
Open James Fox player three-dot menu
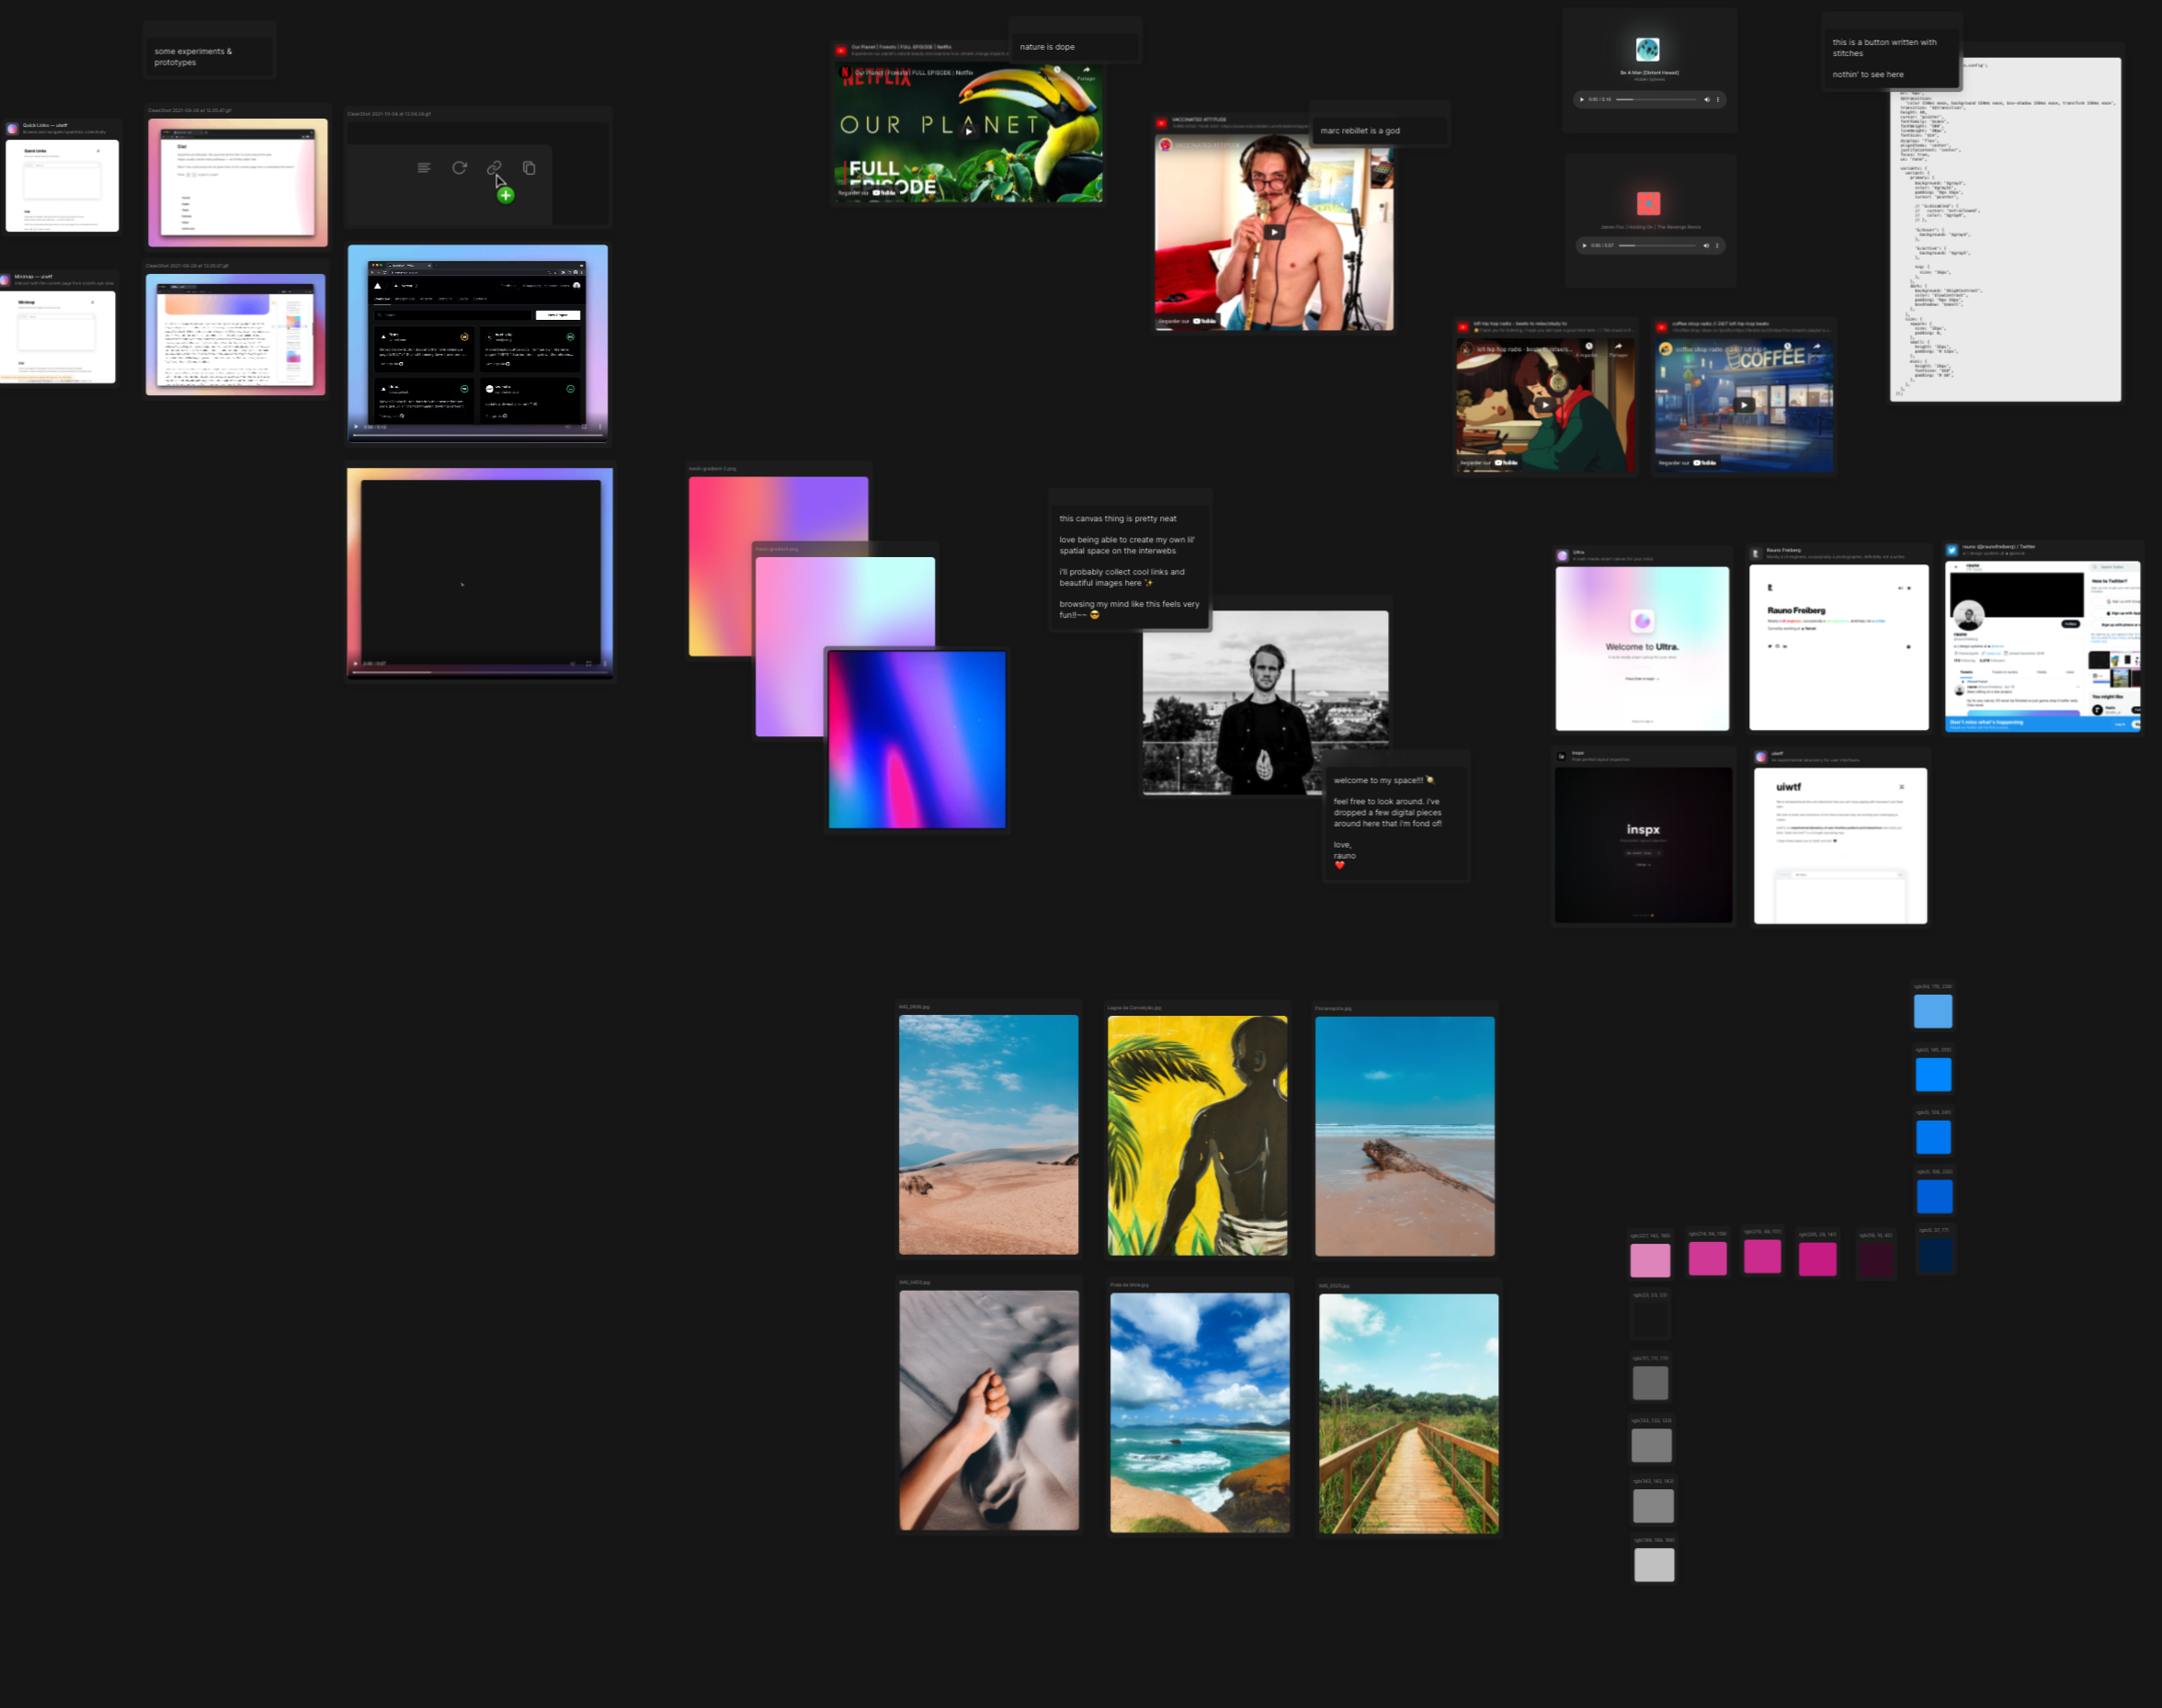click(x=1717, y=246)
